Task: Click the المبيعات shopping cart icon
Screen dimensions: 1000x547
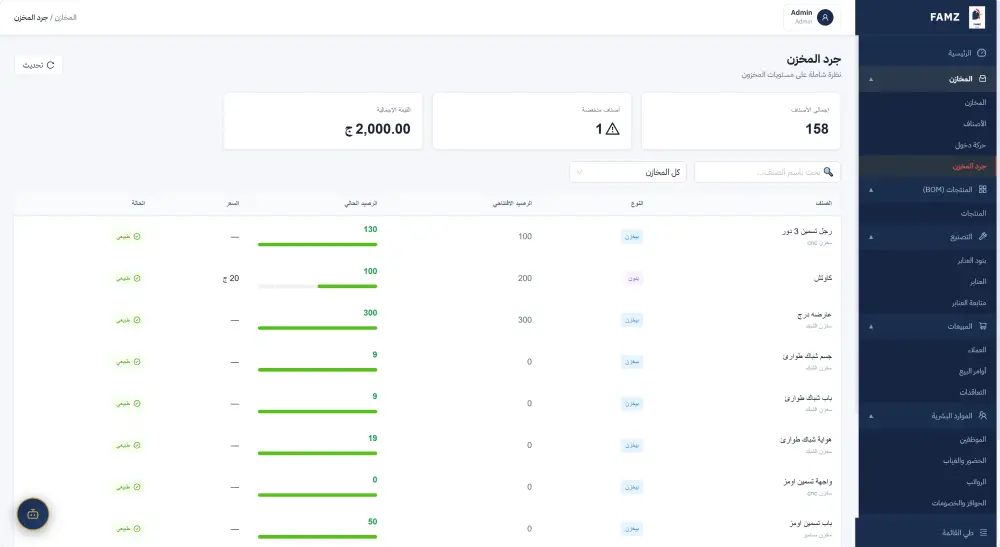Action: click(982, 326)
